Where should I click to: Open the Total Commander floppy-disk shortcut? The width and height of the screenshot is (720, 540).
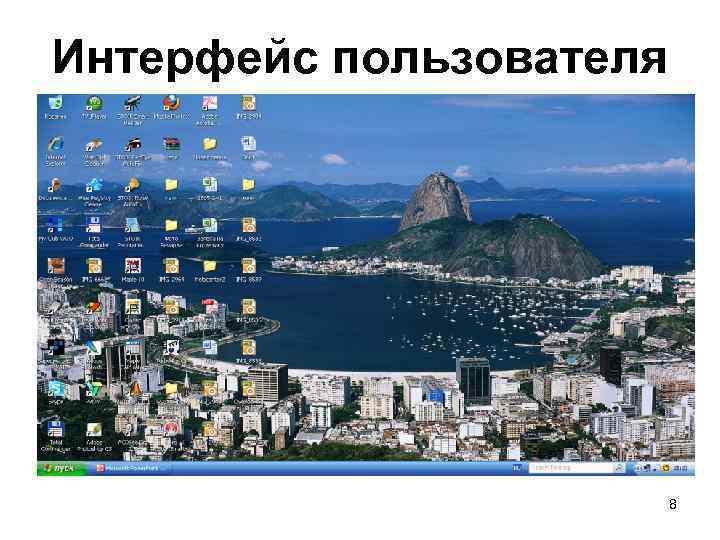tap(56, 435)
